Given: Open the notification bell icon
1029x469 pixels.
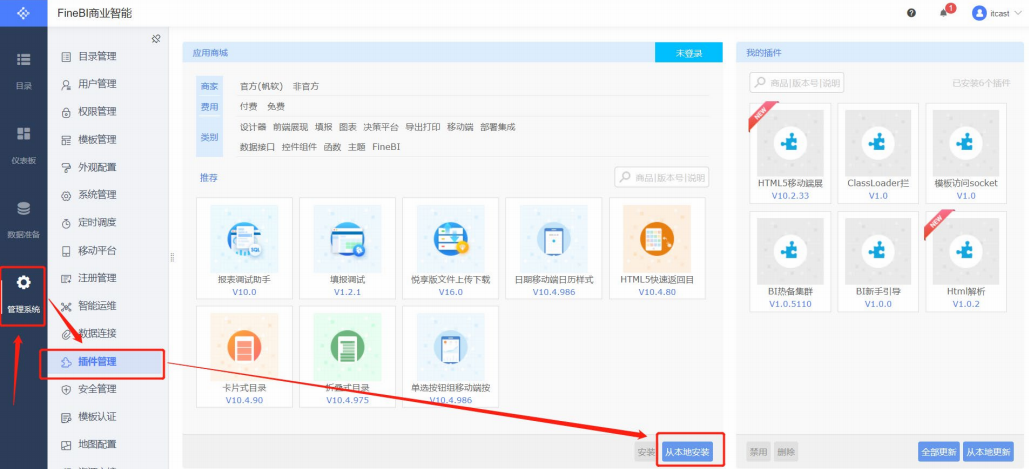Looking at the screenshot, I should [943, 13].
